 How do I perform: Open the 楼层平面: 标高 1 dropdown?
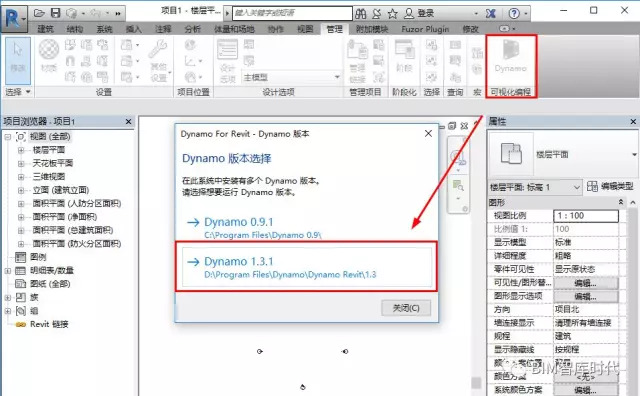coord(535,187)
